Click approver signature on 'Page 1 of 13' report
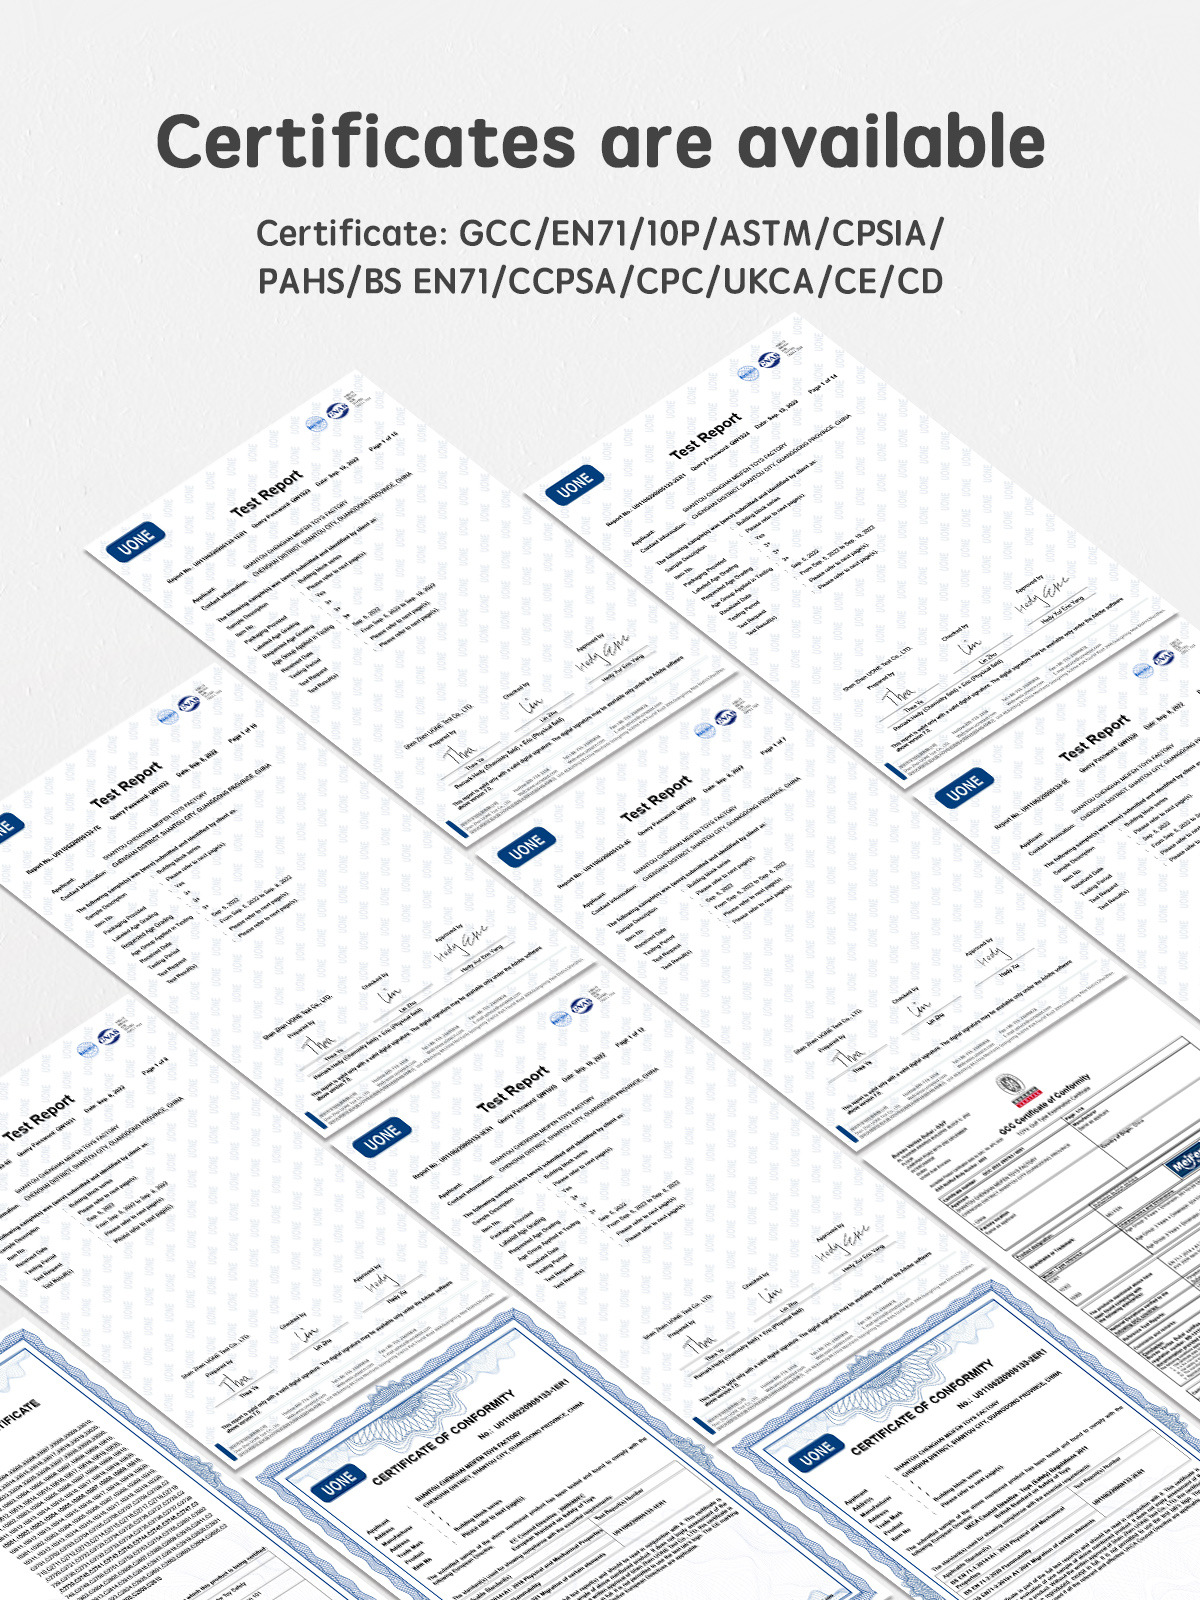The width and height of the screenshot is (1200, 1600). pyautogui.click(x=842, y=1243)
